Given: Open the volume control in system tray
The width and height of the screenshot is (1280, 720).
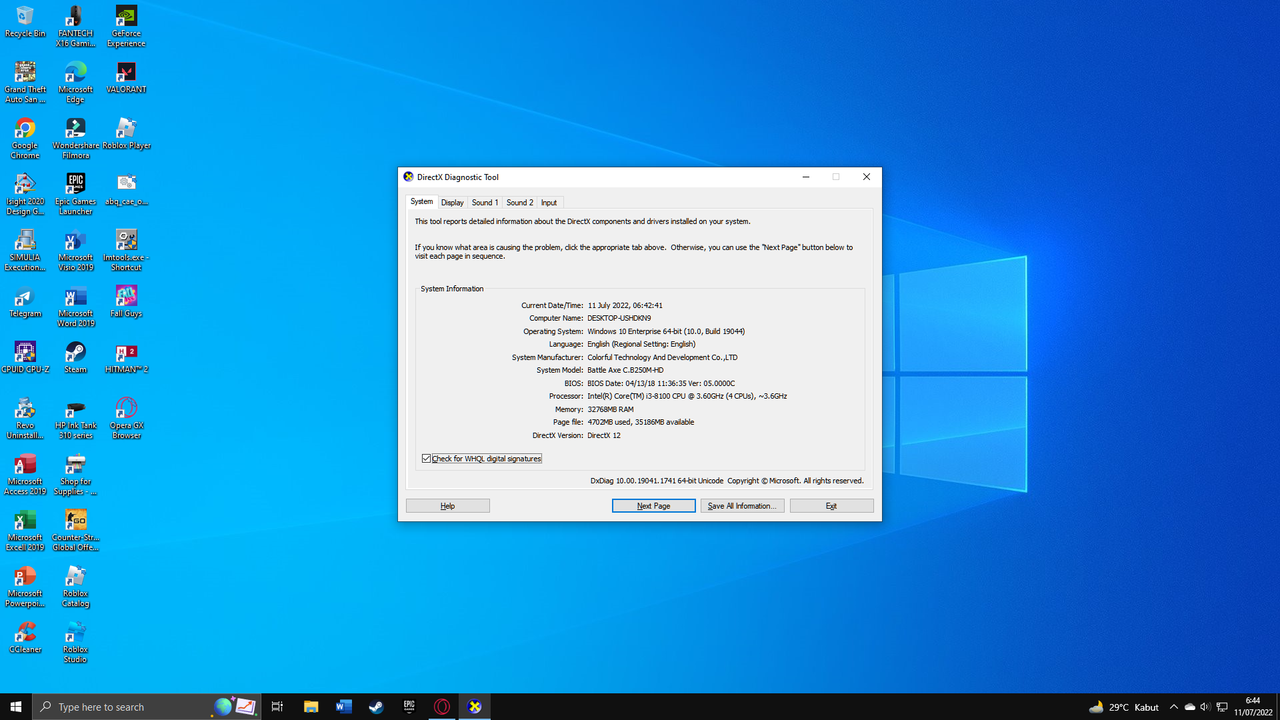Looking at the screenshot, I should point(1205,706).
